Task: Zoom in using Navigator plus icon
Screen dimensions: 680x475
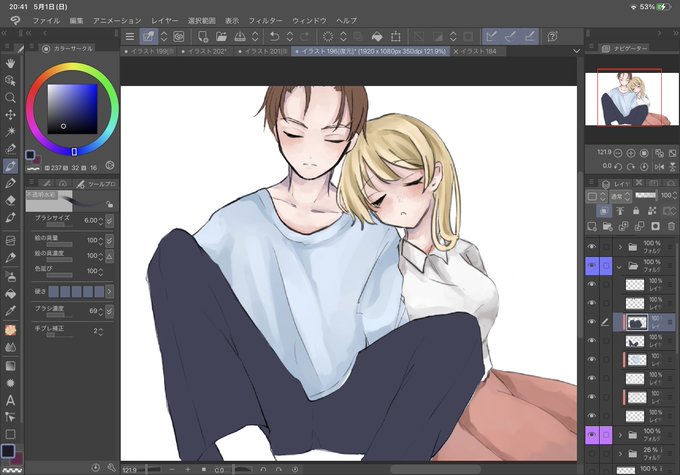Action: 631,153
